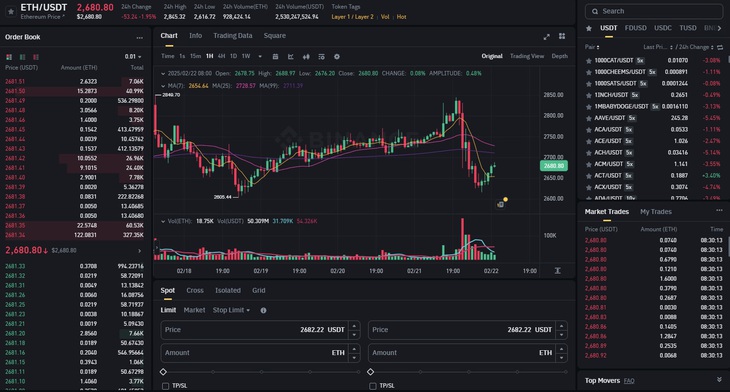Click the search magnifier icon
Image resolution: width=730 pixels, height=392 pixels.
point(595,11)
